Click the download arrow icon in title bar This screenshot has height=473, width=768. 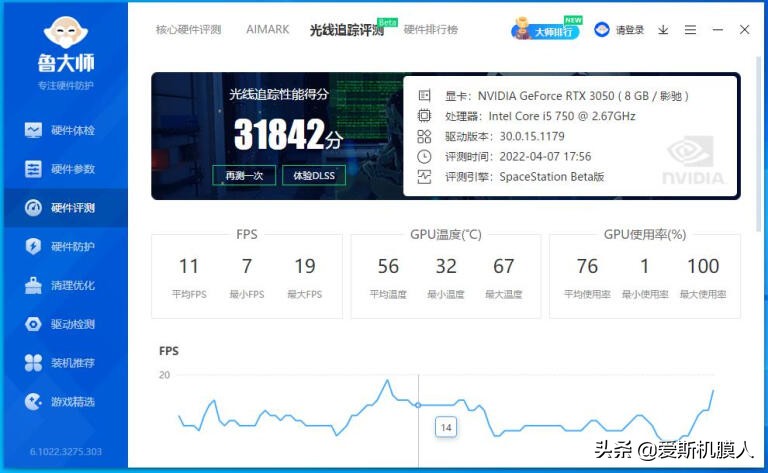pyautogui.click(x=663, y=30)
